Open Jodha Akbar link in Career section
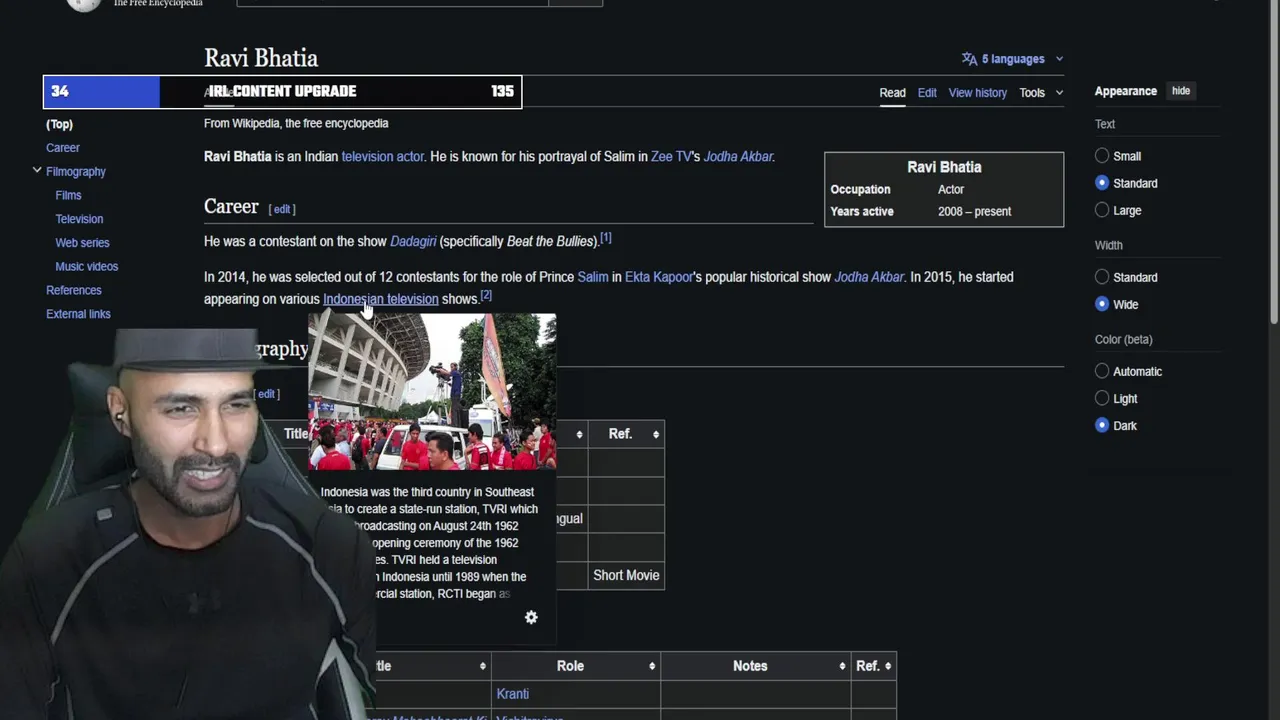Viewport: 1280px width, 720px height. (x=869, y=277)
